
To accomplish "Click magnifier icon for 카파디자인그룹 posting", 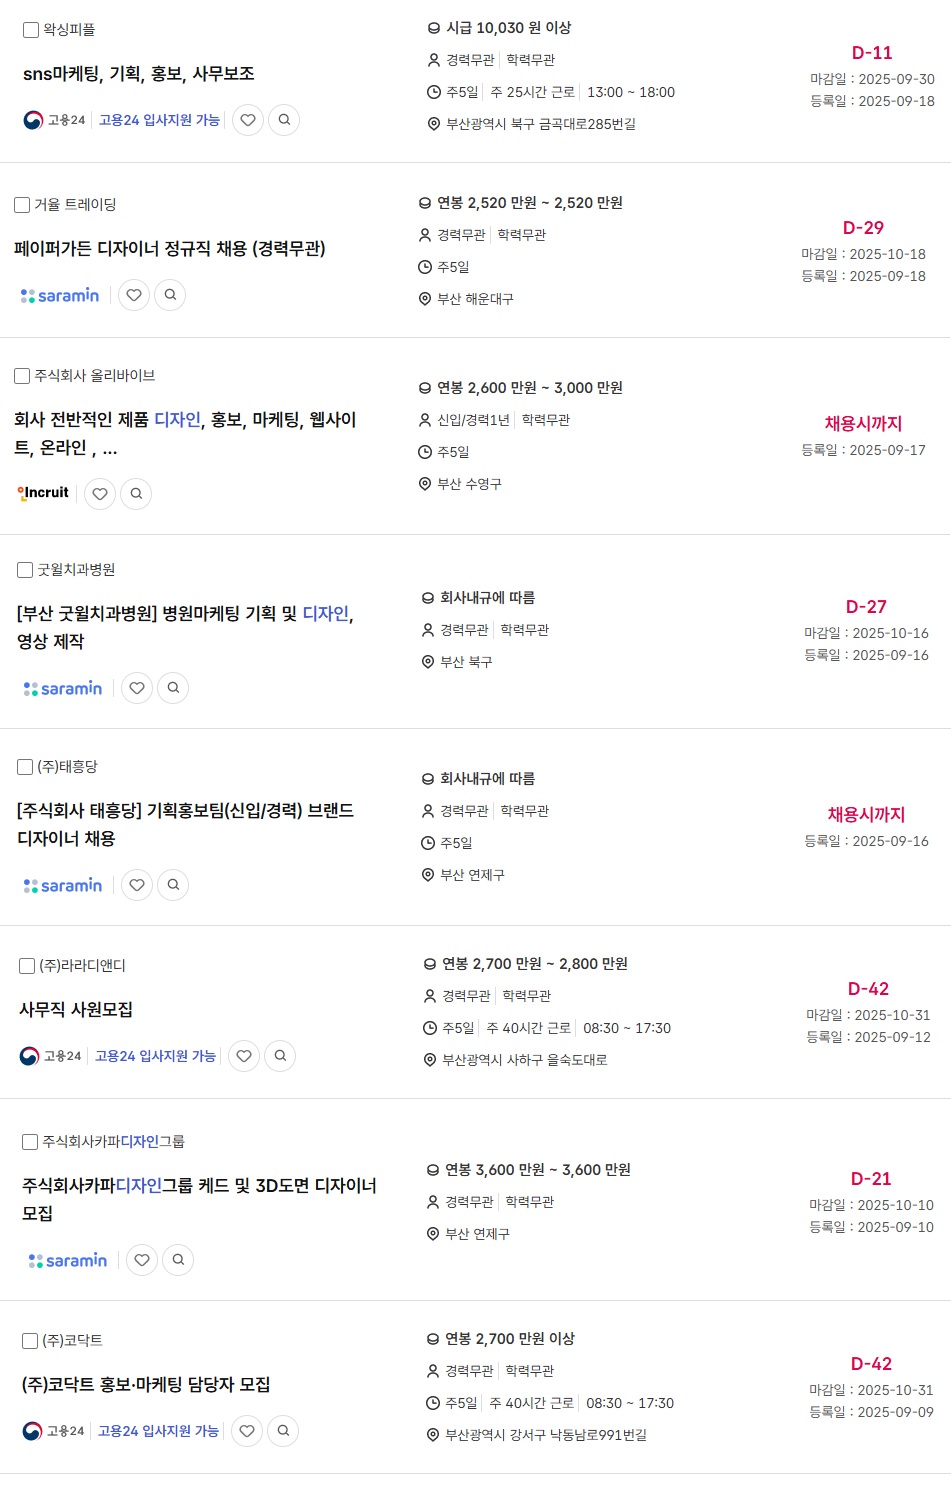I will [178, 1260].
